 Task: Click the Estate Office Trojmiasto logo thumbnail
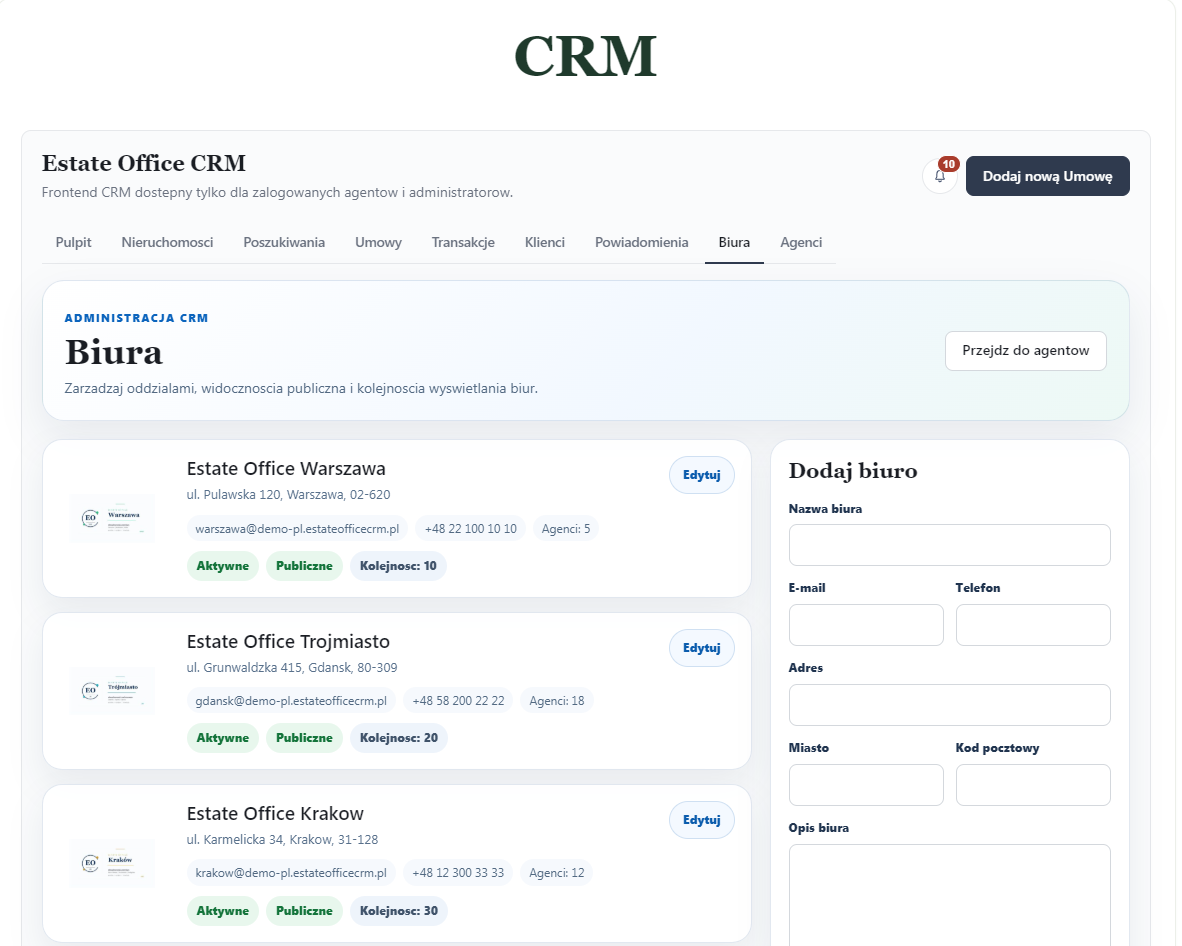click(x=112, y=690)
